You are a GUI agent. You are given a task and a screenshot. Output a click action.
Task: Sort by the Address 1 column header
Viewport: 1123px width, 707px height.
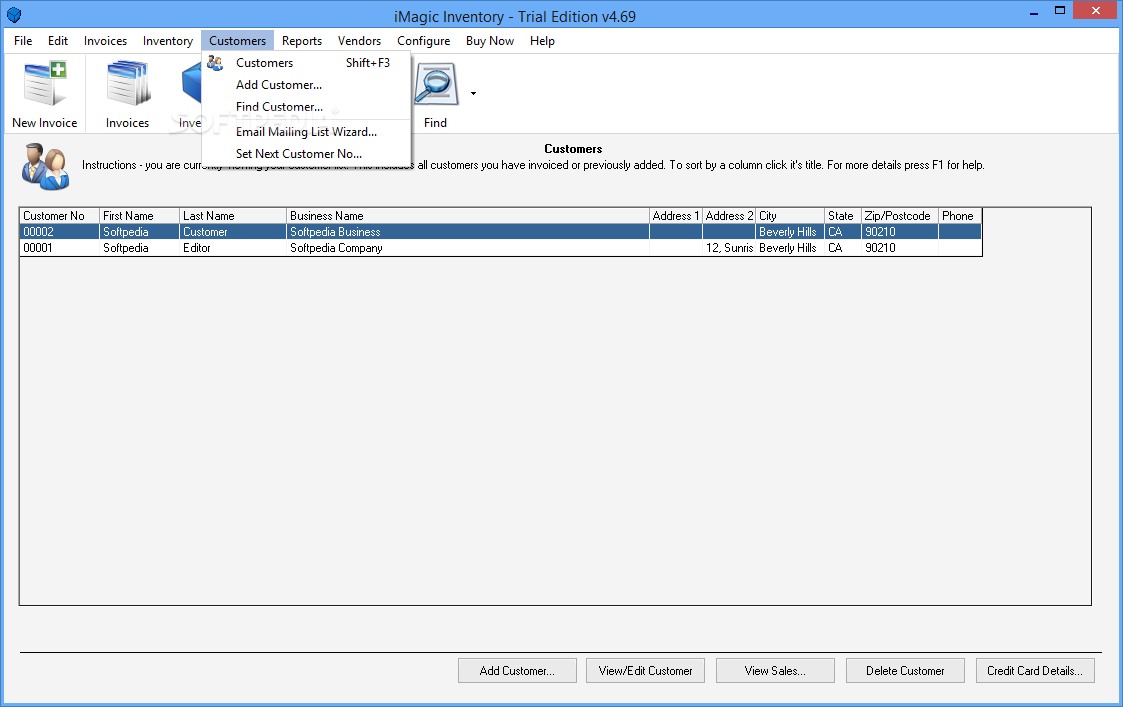coord(675,216)
